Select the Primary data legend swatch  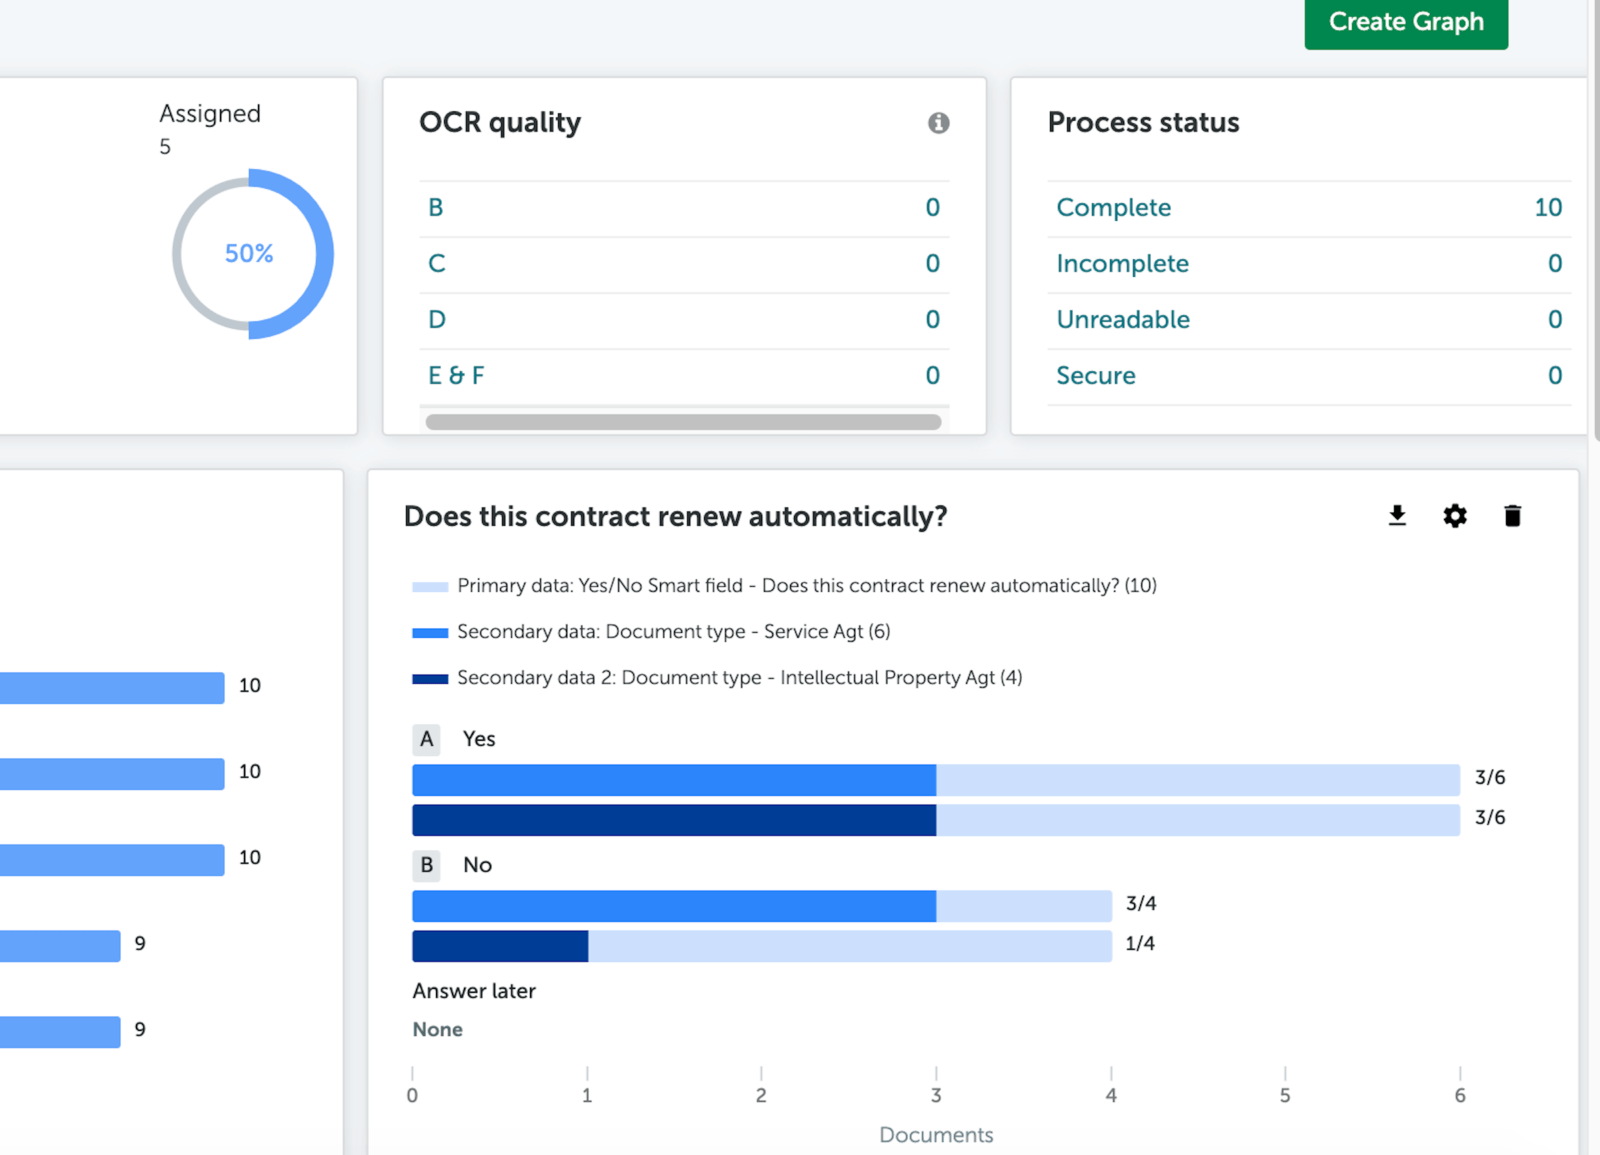(429, 586)
